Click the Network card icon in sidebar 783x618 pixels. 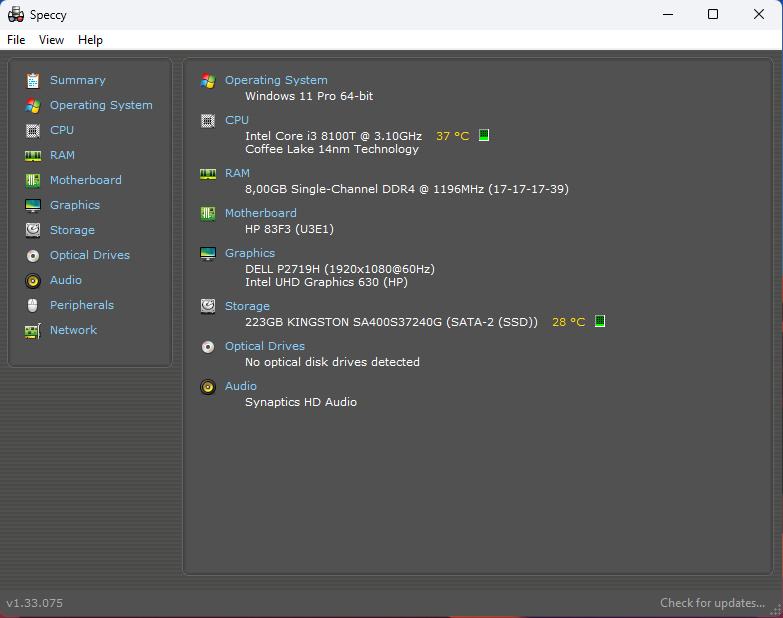pos(33,330)
